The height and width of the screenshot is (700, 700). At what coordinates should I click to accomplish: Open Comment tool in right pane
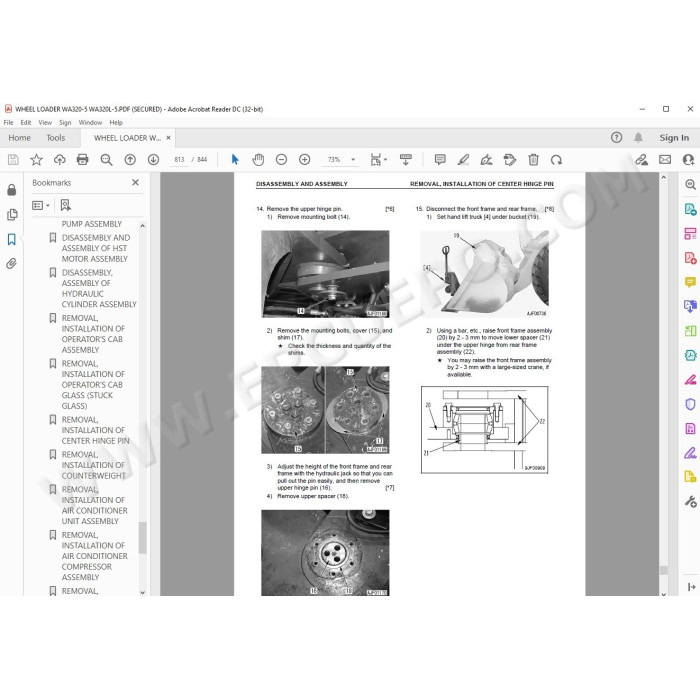pos(690,282)
